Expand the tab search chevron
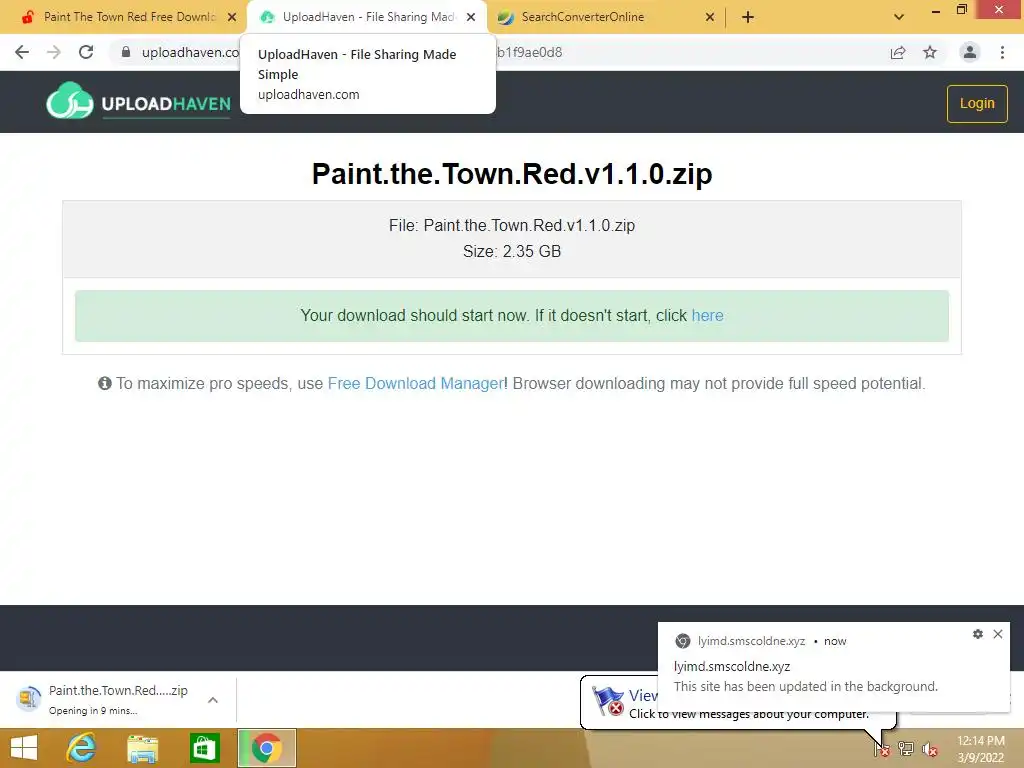1024x768 pixels. tap(899, 17)
